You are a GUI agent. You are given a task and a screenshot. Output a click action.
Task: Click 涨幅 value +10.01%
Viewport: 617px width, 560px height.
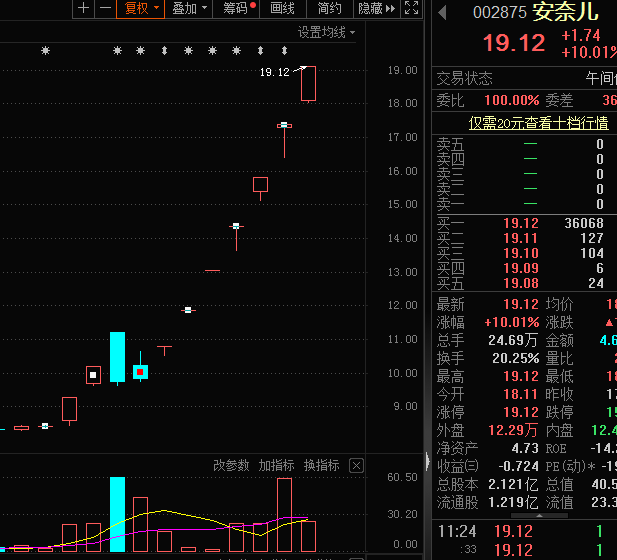[512, 322]
